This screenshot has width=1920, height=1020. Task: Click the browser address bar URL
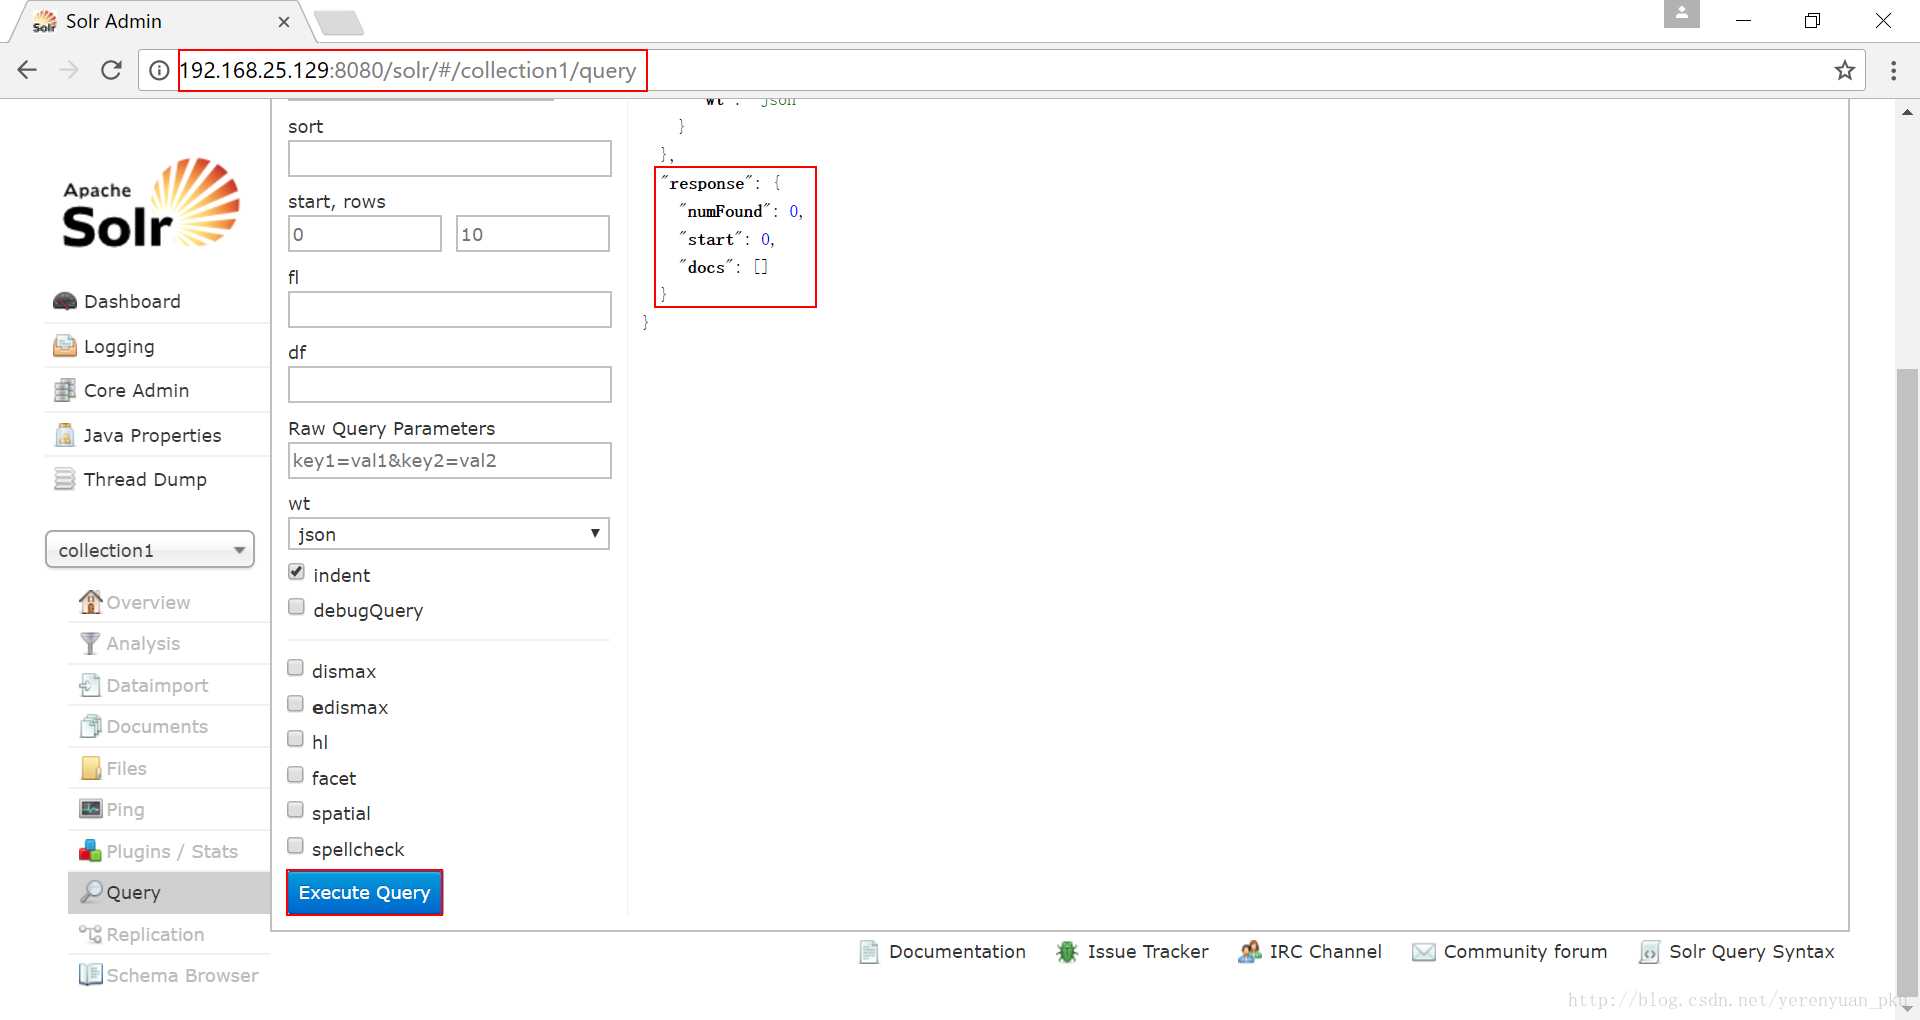pos(408,70)
